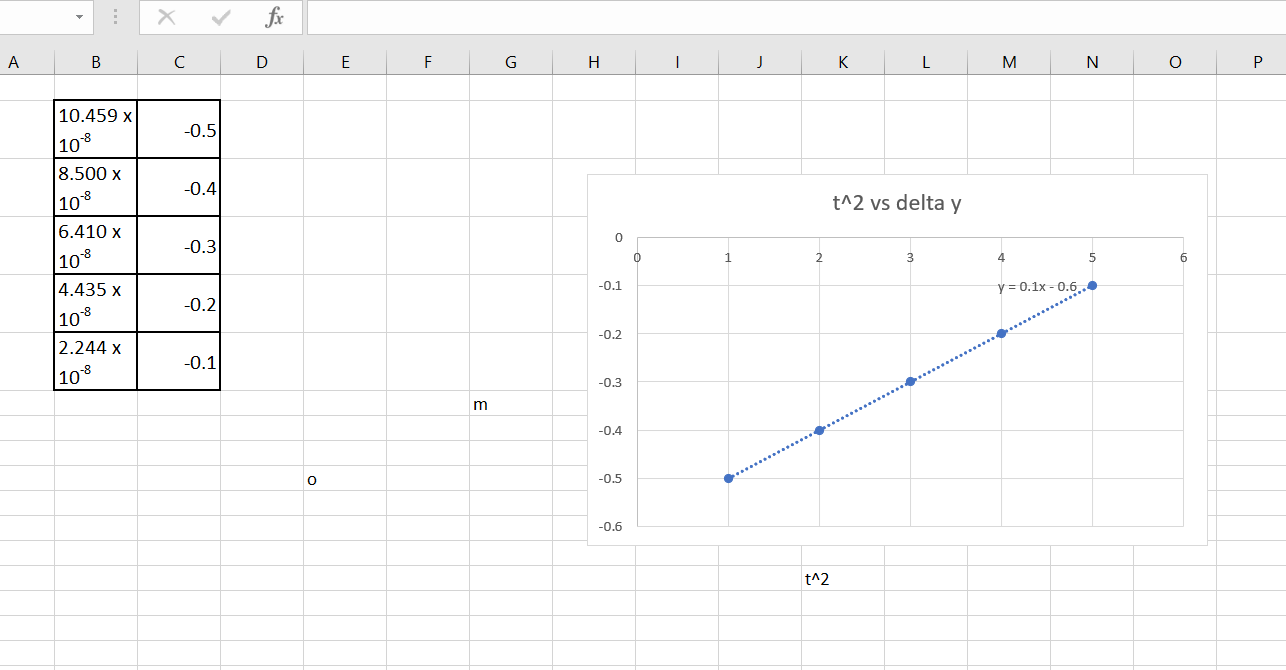Open the Name Box dropdown arrow
Viewport: 1286px width, 670px height.
coord(78,17)
